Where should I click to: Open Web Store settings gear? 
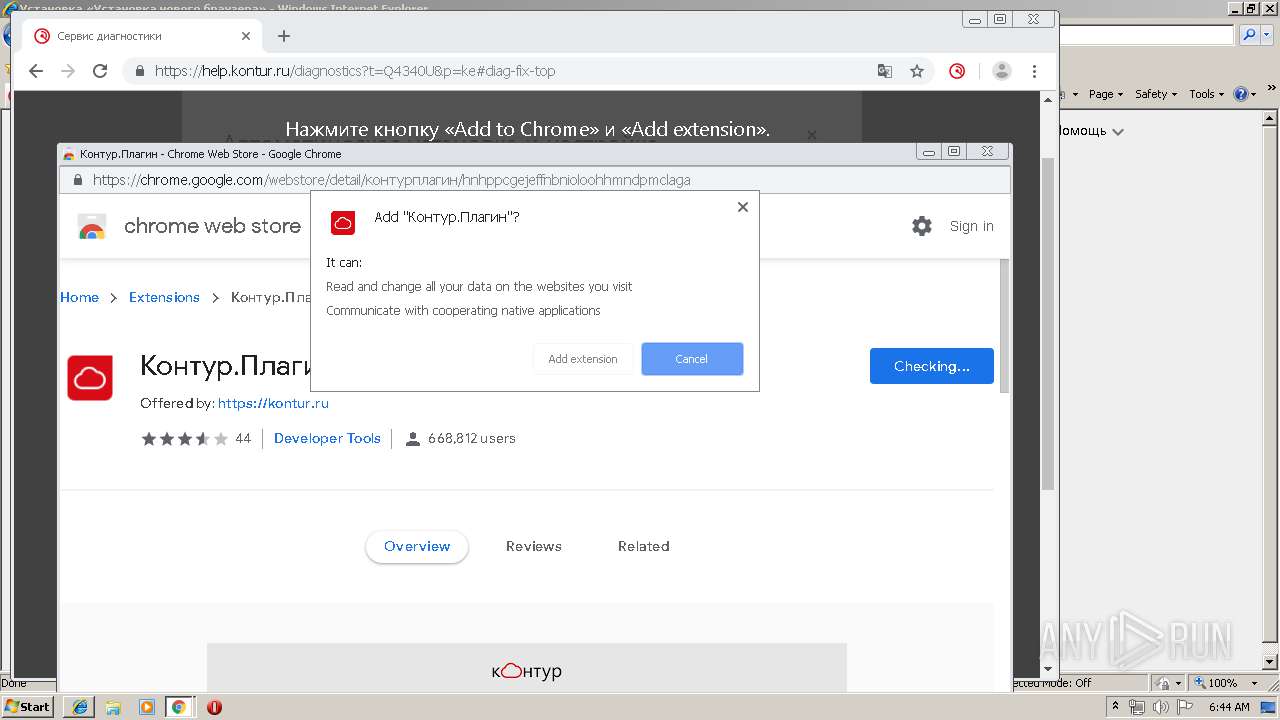pos(922,226)
